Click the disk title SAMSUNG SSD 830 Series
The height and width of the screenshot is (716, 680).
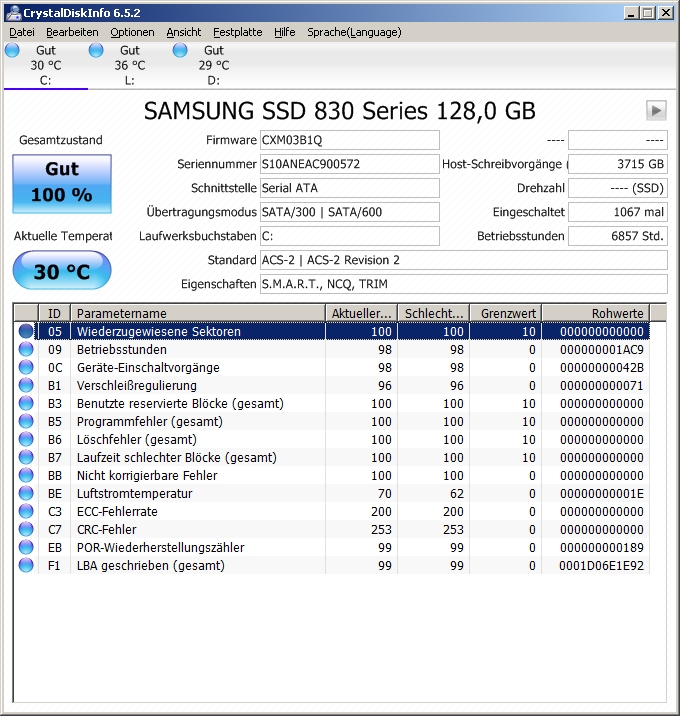click(x=339, y=111)
